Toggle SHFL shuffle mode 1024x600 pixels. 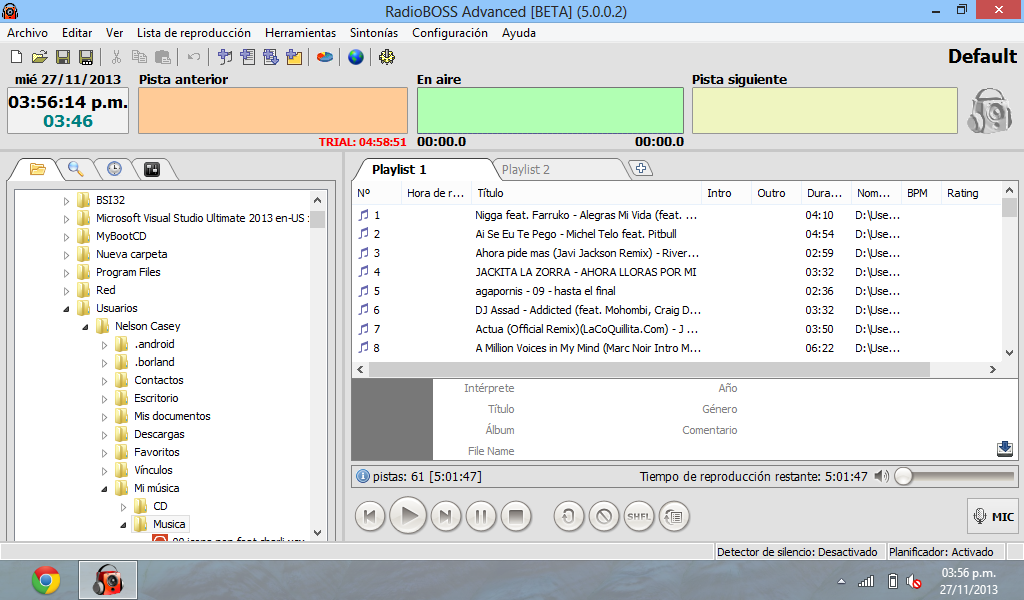point(639,517)
